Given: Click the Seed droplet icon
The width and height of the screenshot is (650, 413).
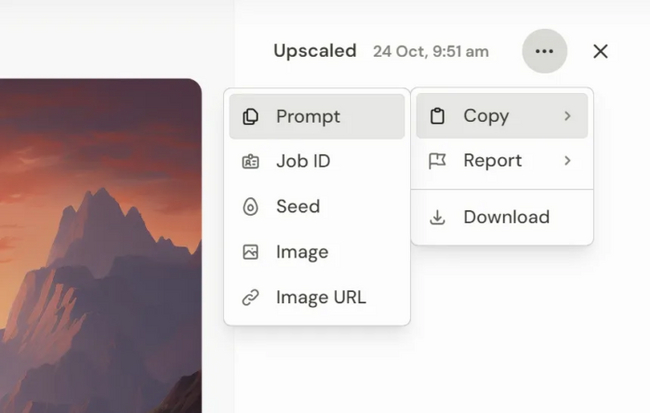Looking at the screenshot, I should (251, 207).
